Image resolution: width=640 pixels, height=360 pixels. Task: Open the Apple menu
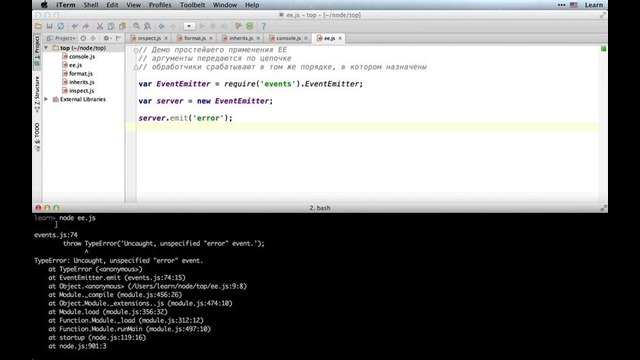[44, 5]
